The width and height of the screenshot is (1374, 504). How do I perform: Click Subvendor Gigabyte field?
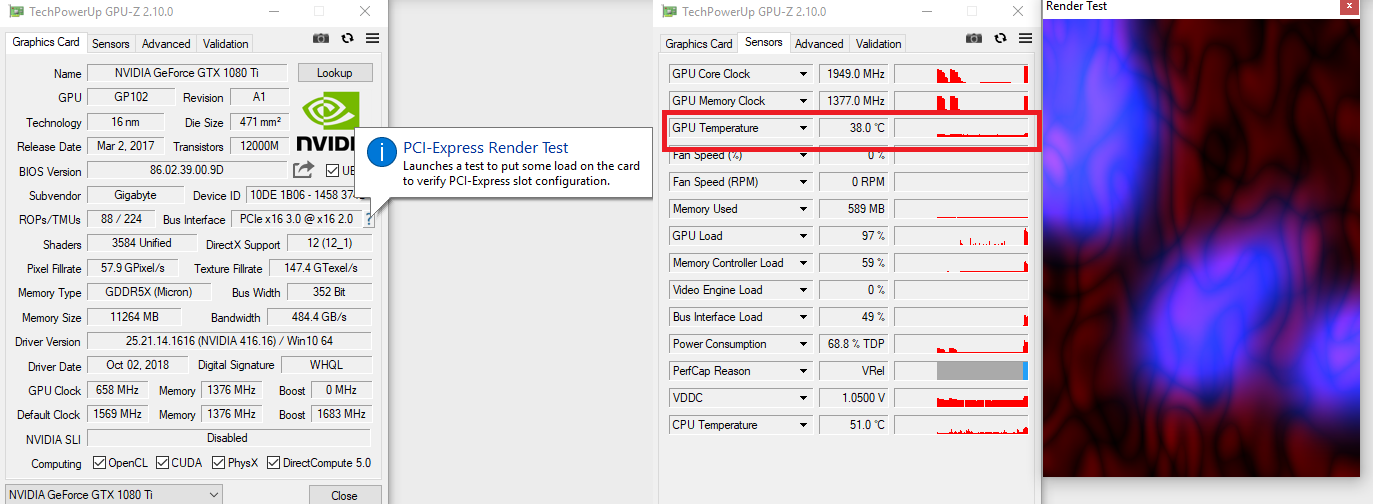[x=135, y=195]
